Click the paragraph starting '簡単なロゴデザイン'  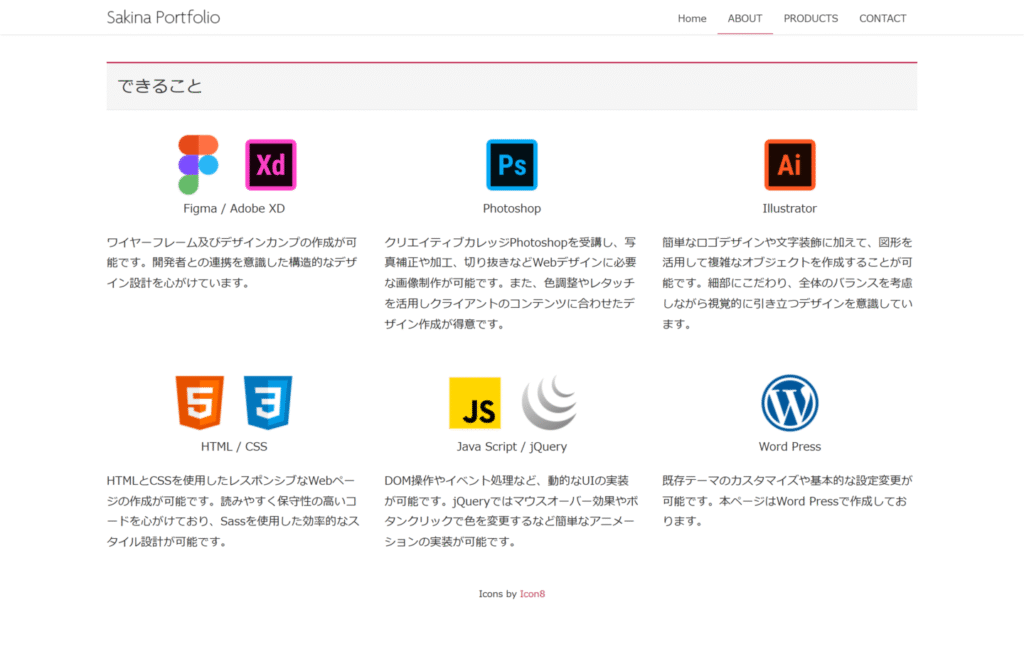tap(788, 283)
